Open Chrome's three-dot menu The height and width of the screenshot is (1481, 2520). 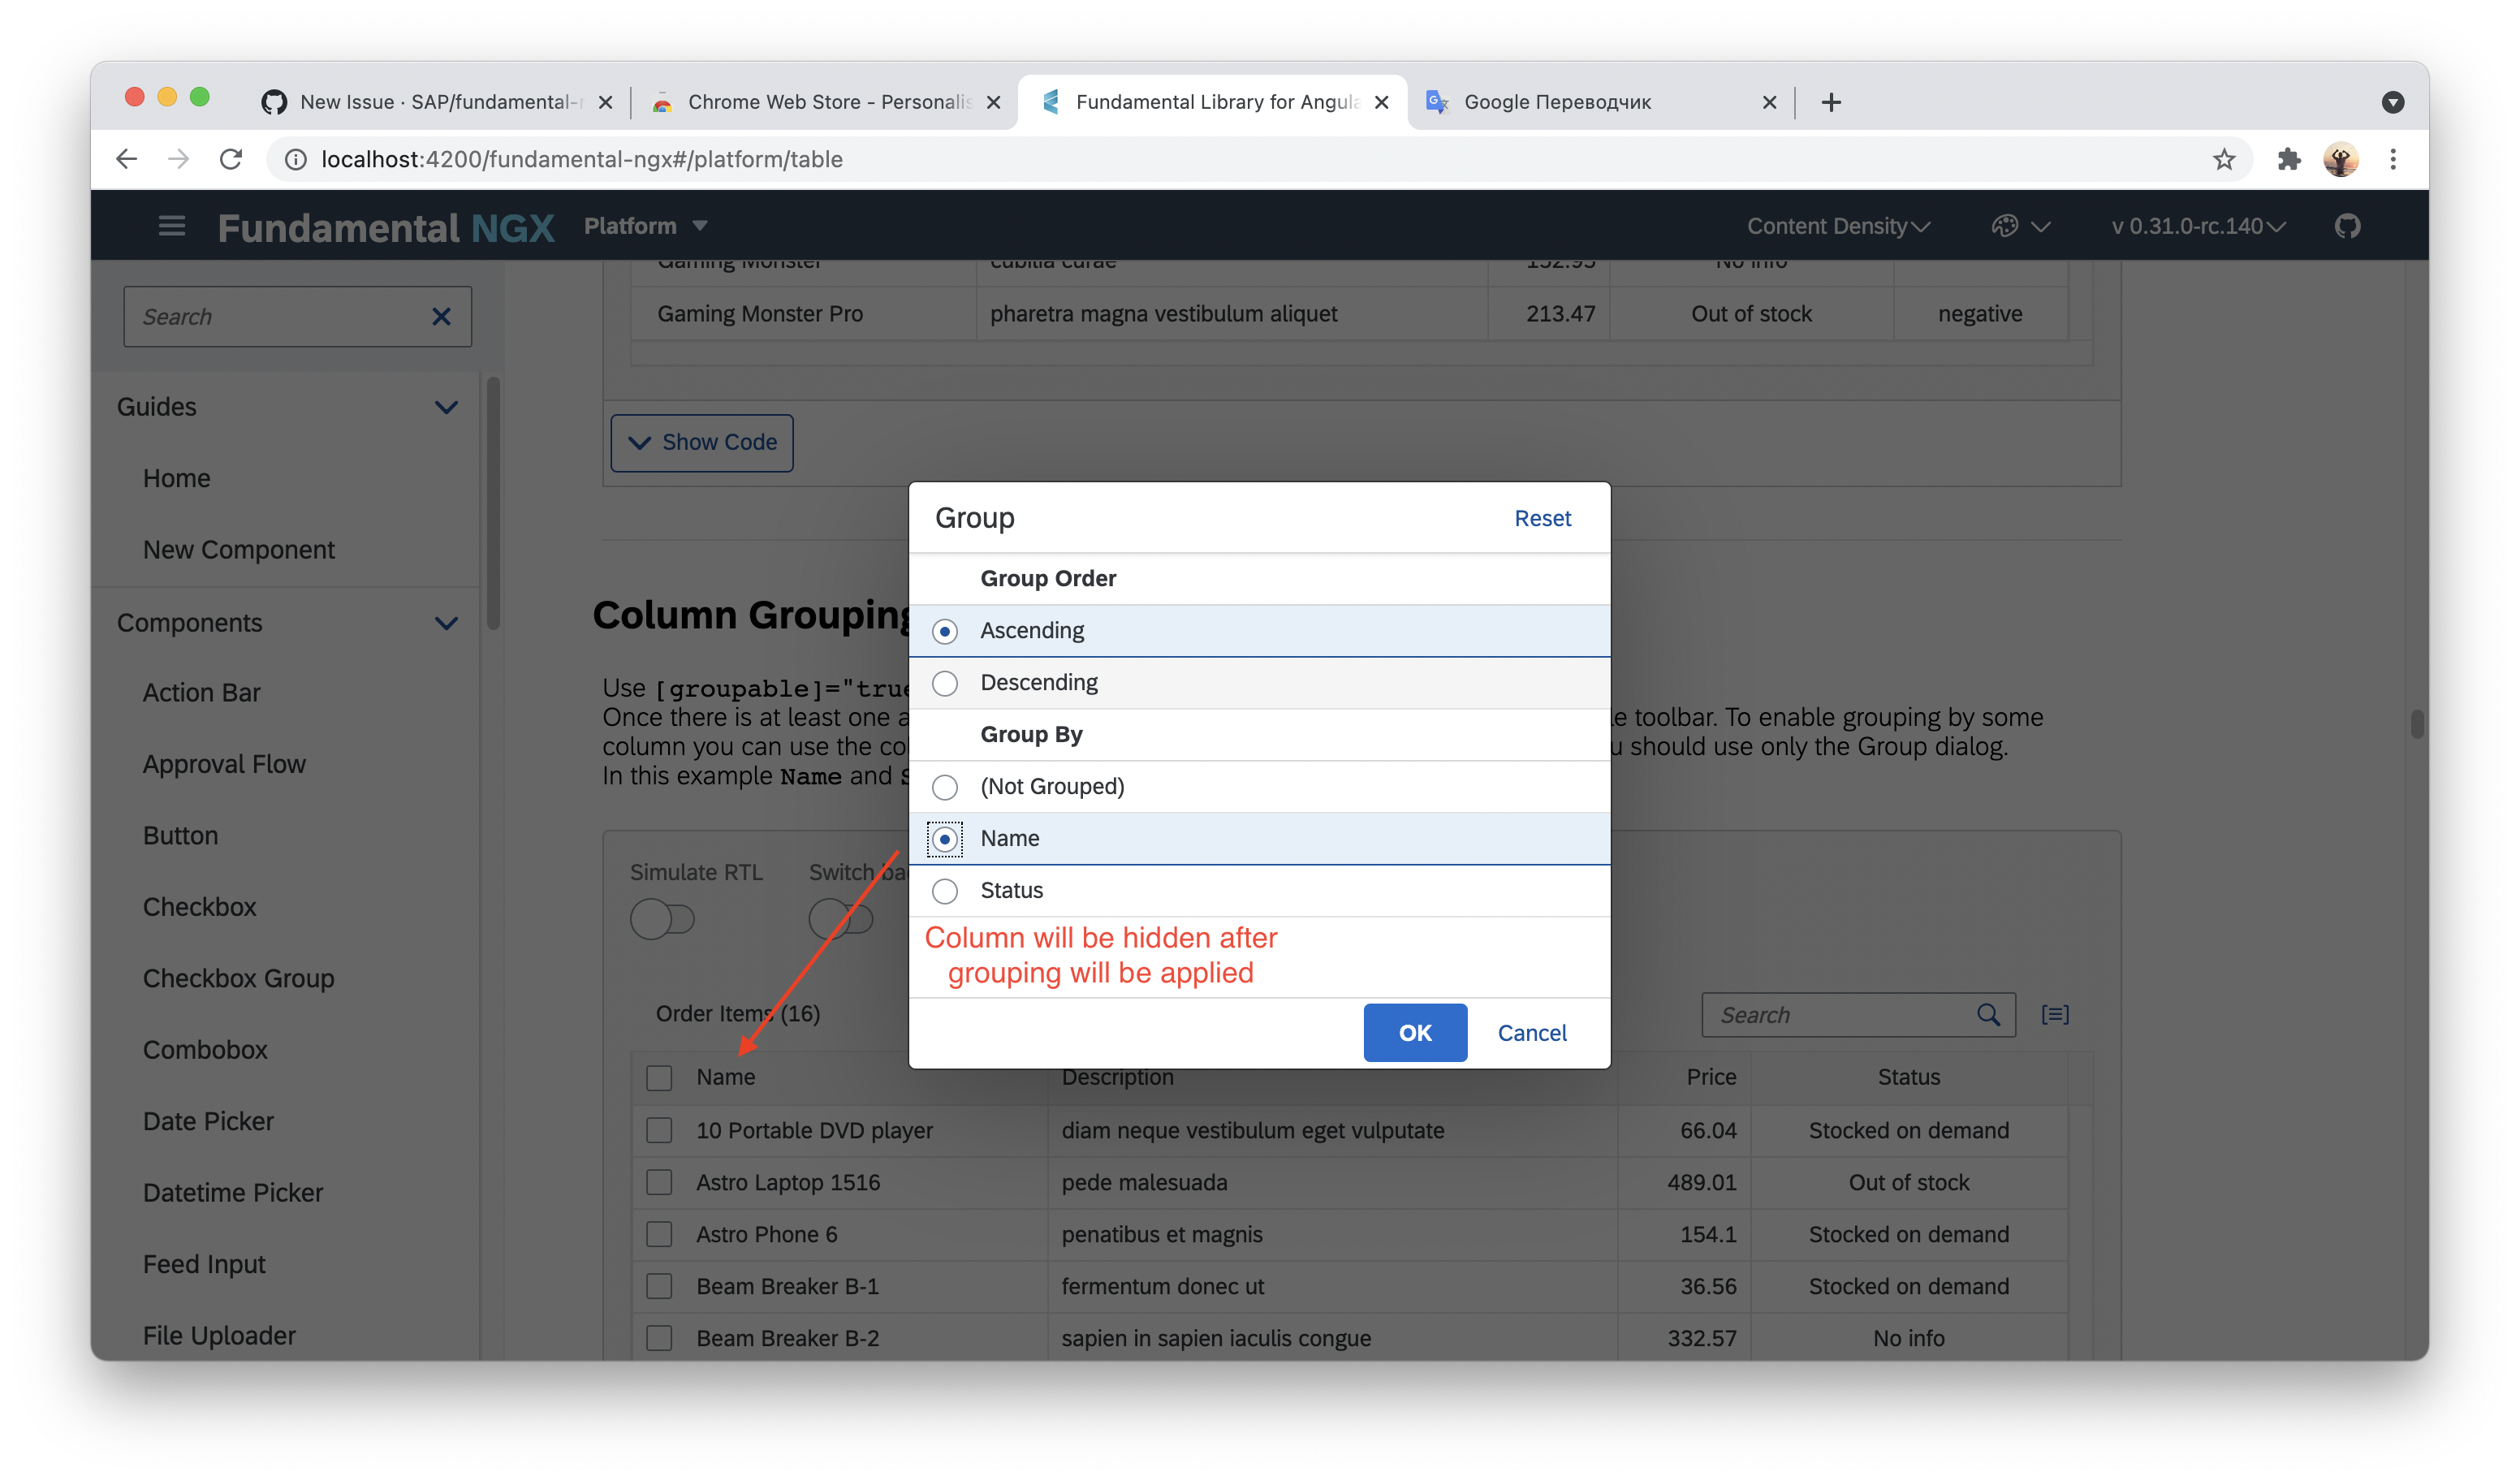(2392, 159)
